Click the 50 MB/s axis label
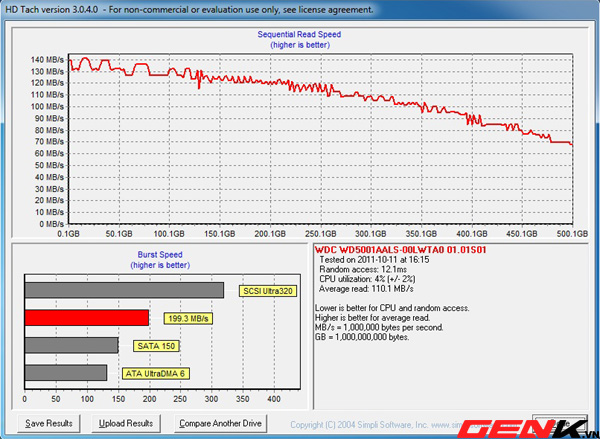 click(x=49, y=165)
